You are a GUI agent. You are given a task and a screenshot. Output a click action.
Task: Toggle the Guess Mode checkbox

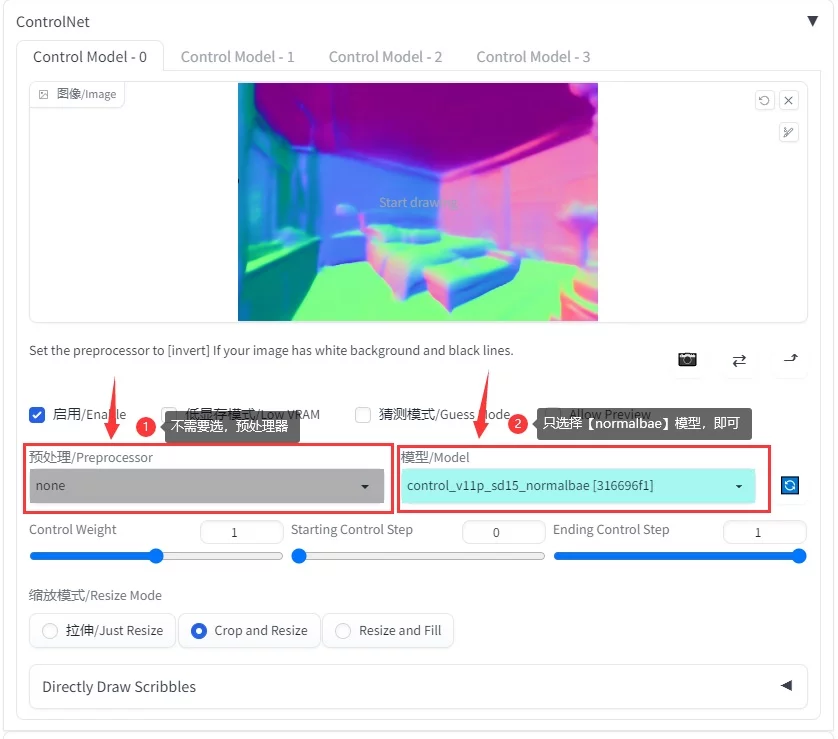click(363, 414)
